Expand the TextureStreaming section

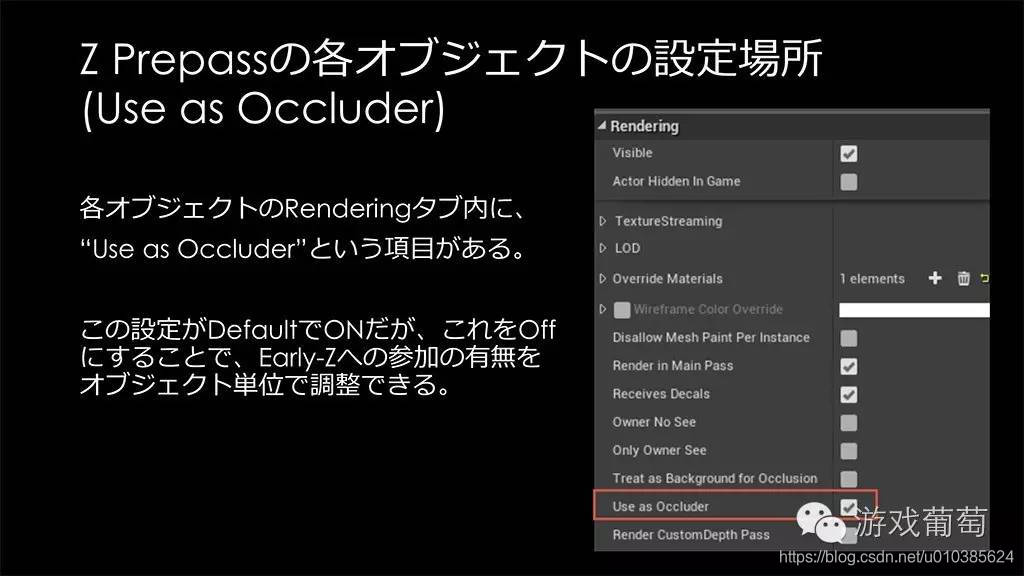[603, 221]
